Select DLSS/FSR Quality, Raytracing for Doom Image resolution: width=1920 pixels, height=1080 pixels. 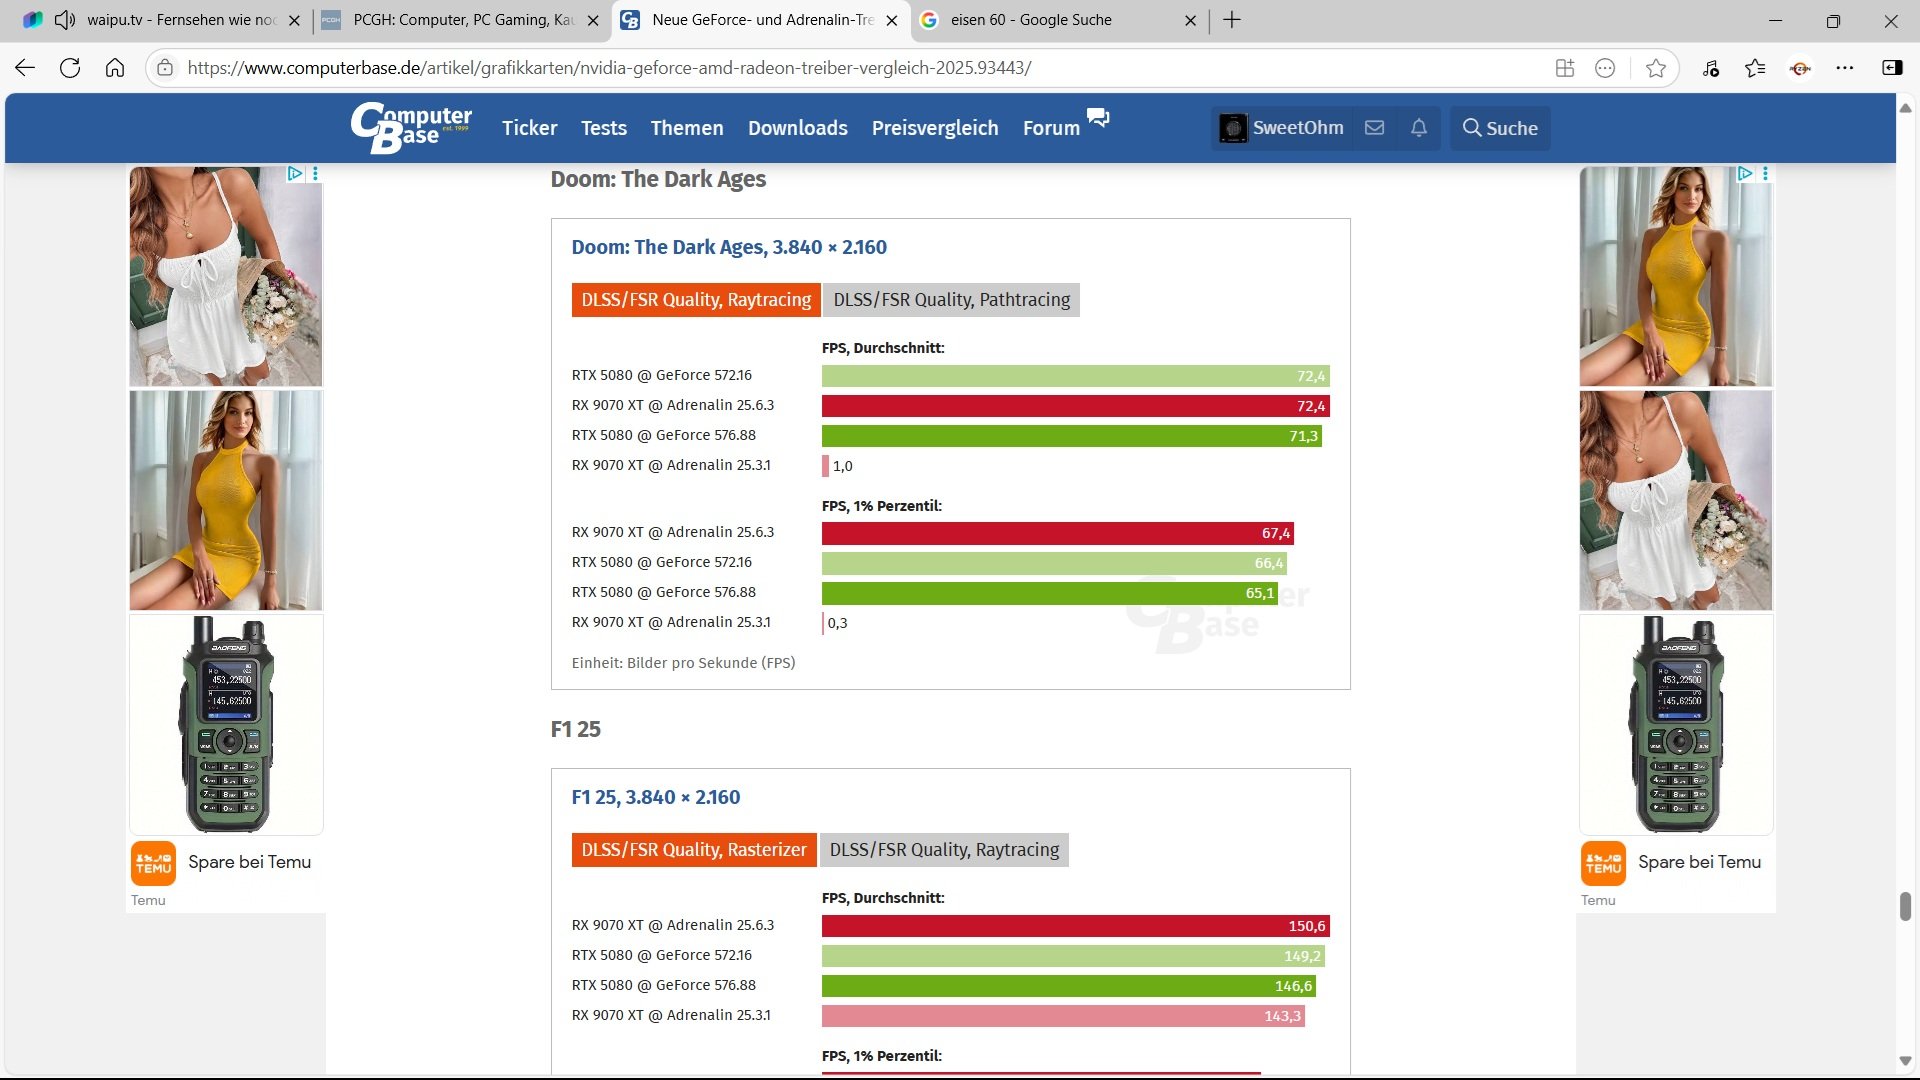pos(696,300)
